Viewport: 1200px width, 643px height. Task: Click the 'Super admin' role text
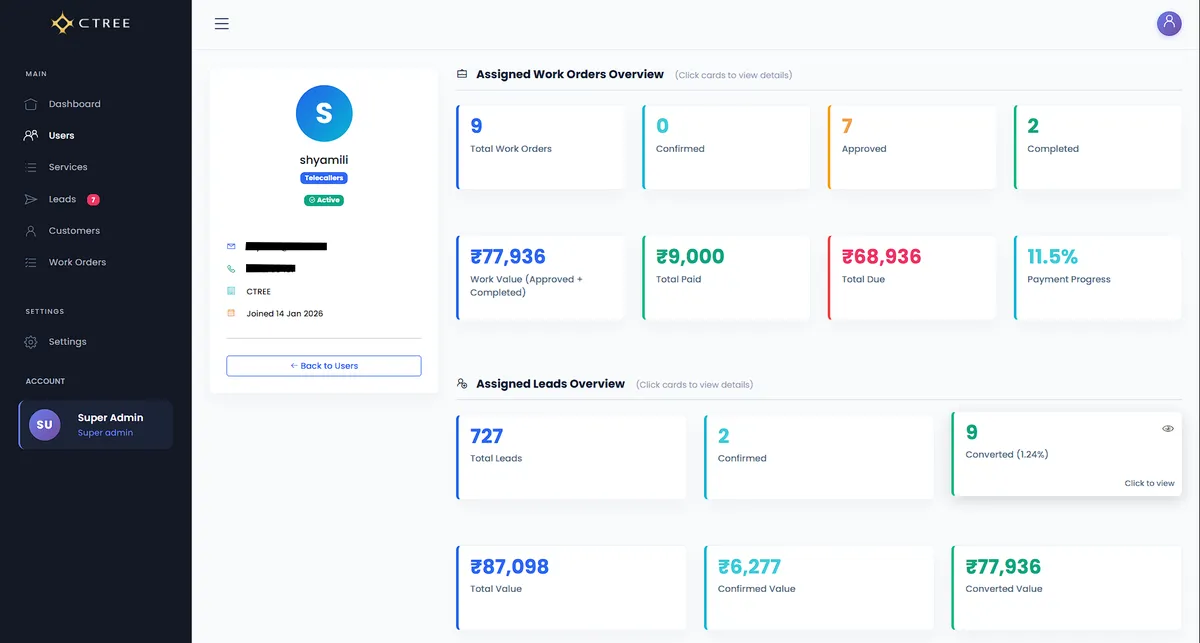coord(105,433)
